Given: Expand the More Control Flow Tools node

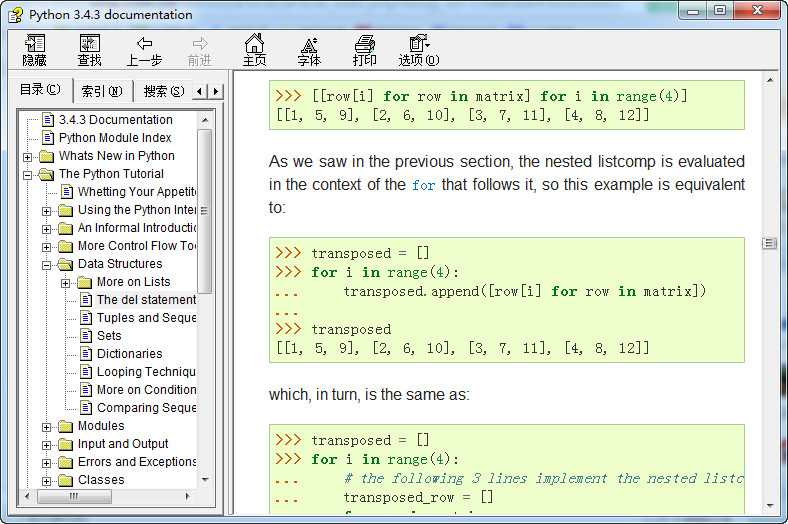Looking at the screenshot, I should click(47, 247).
